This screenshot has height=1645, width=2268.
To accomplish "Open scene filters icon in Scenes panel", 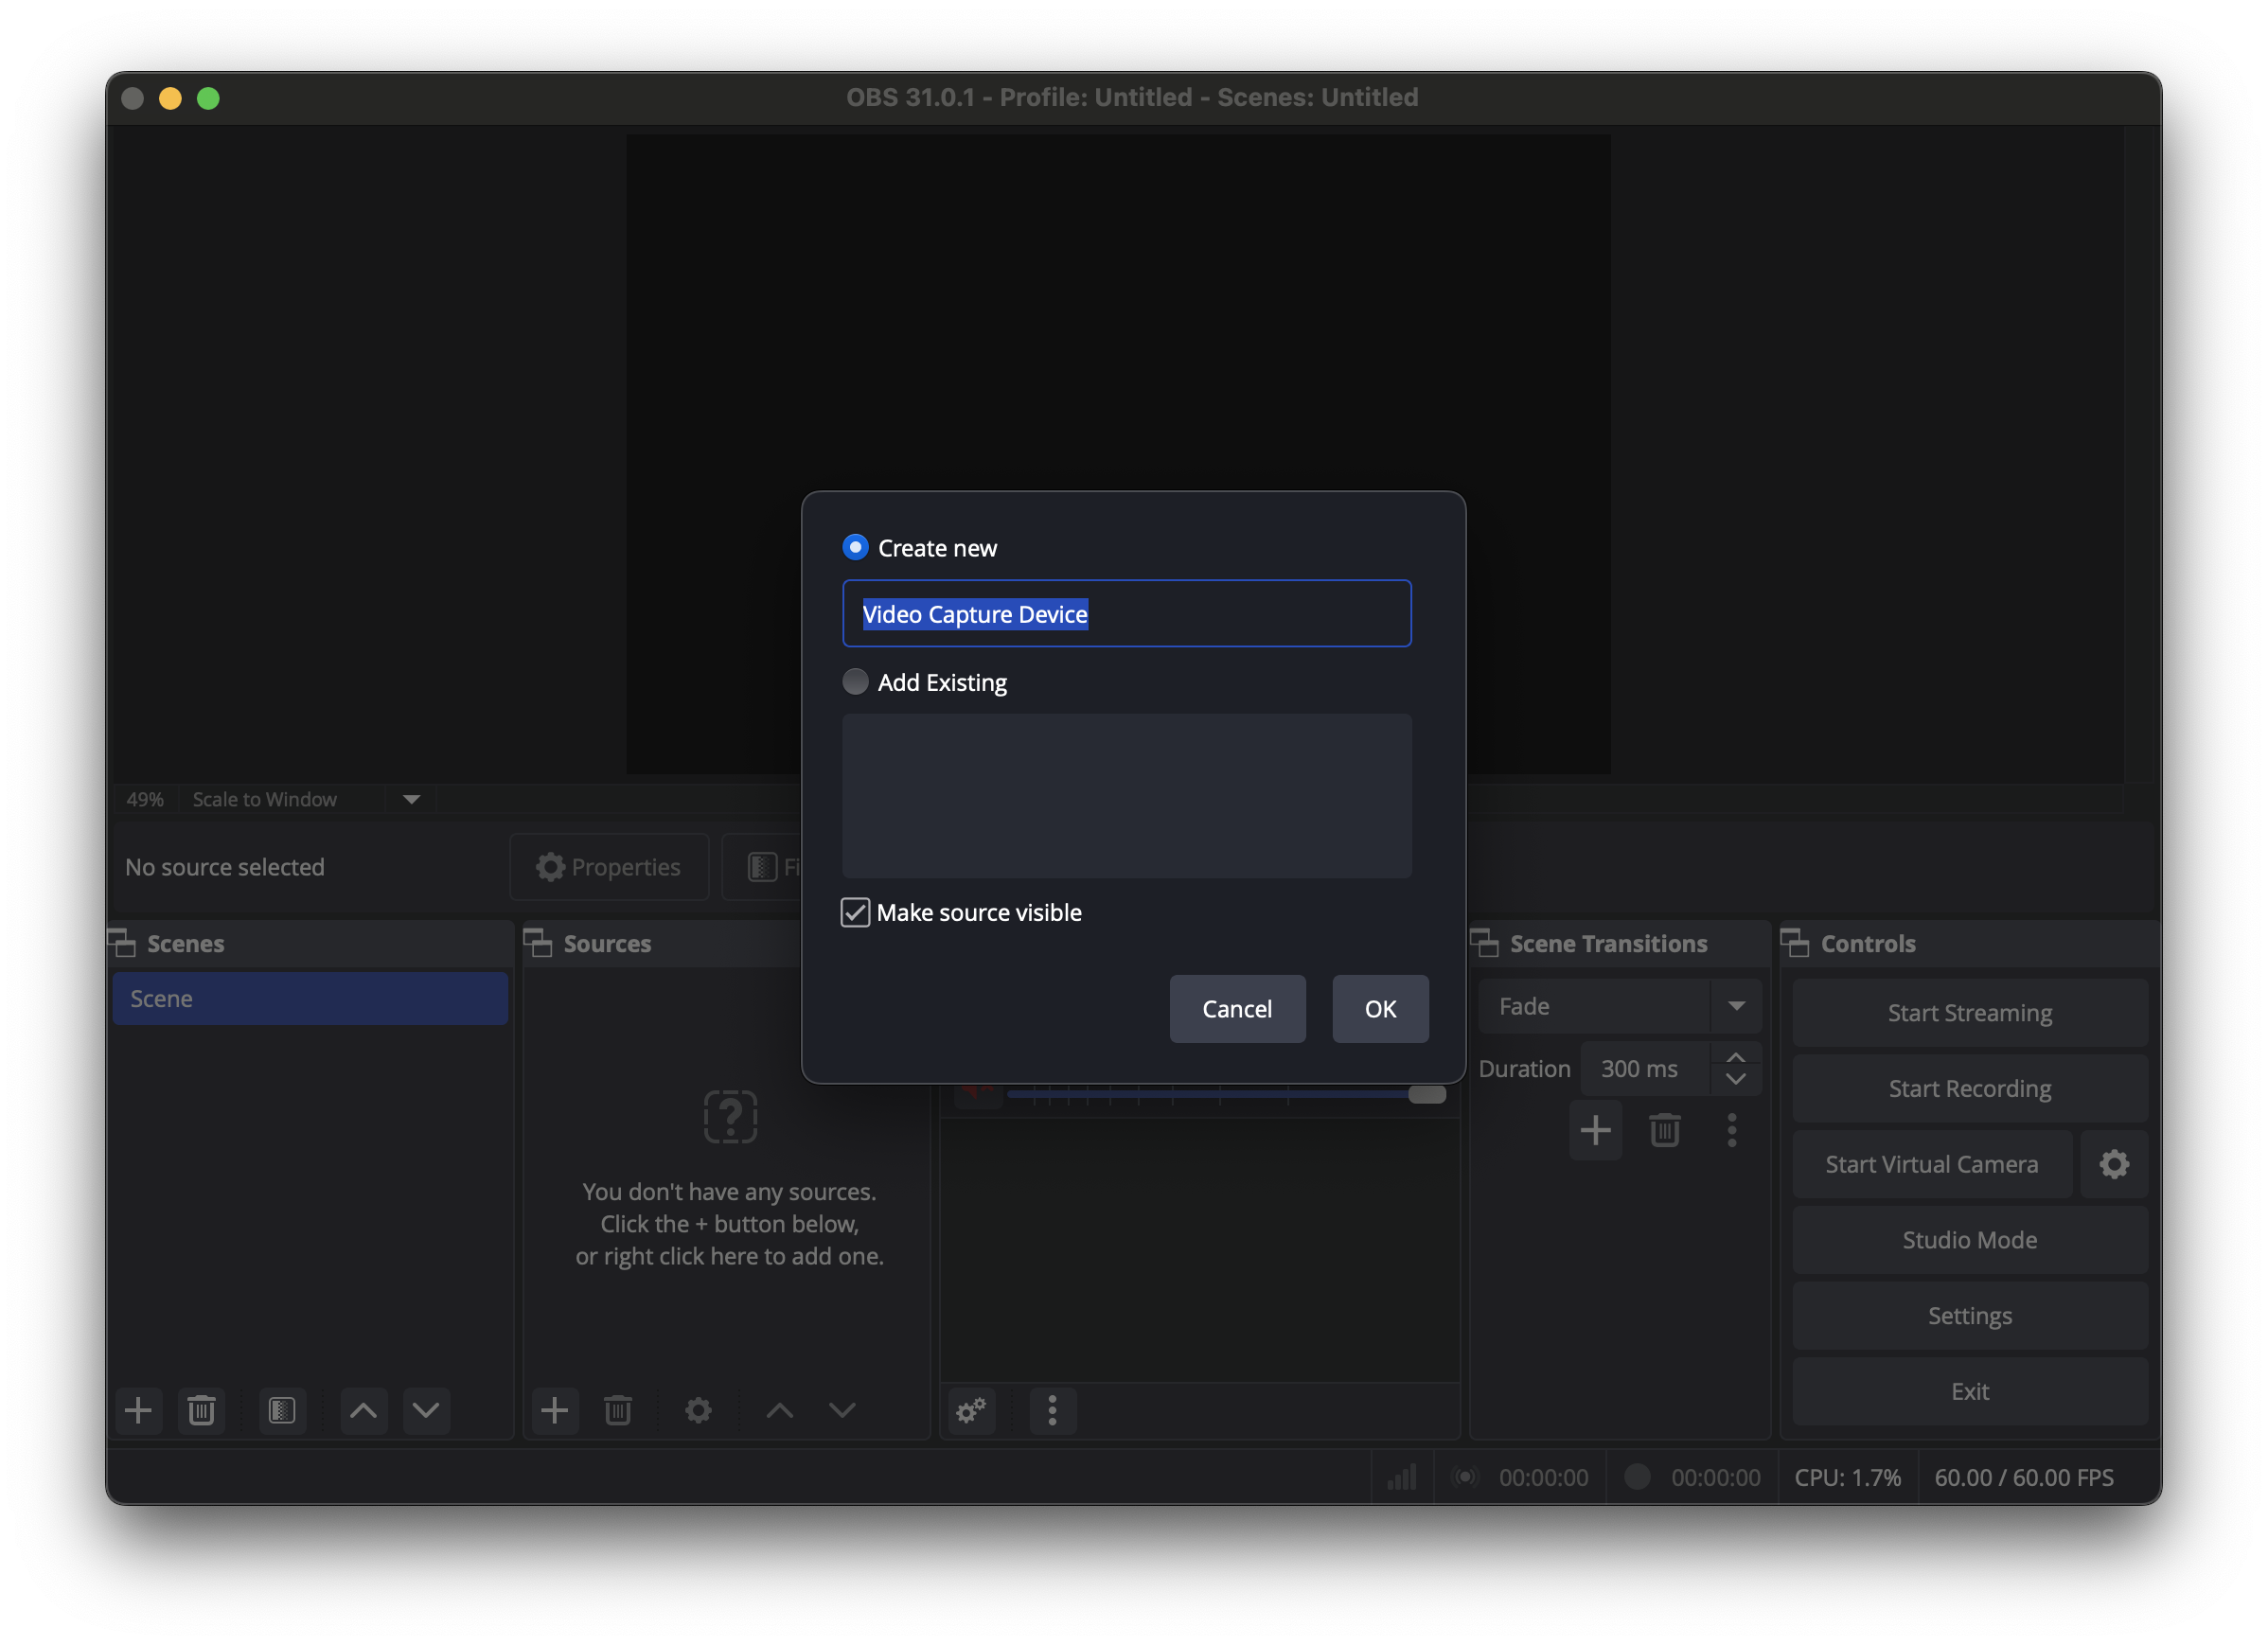I will [x=282, y=1411].
